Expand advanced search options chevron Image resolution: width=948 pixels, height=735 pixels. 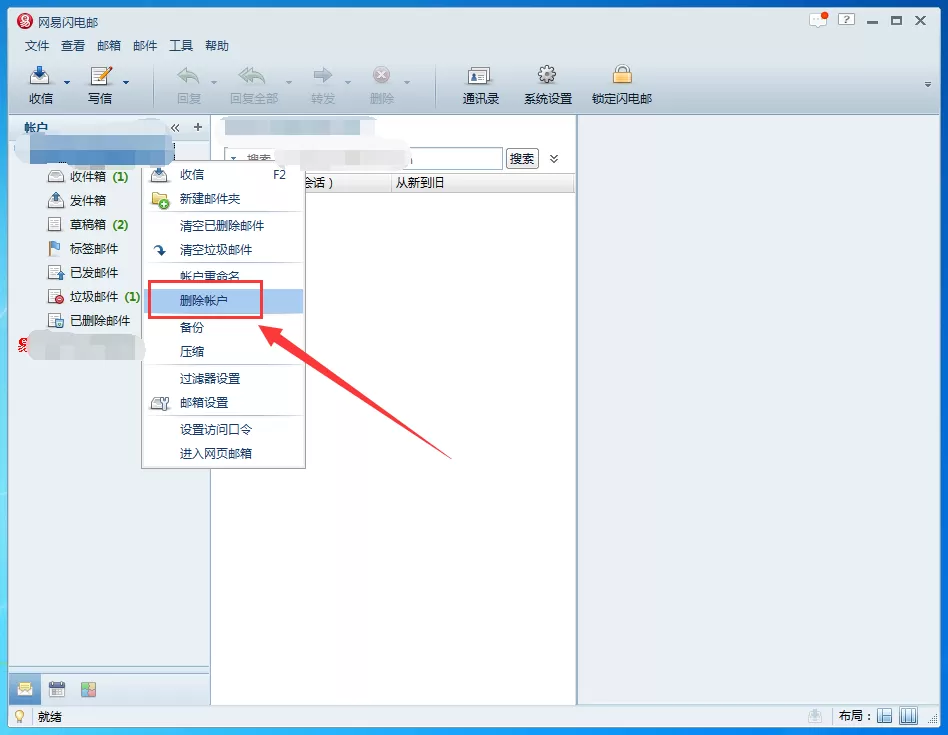[554, 159]
